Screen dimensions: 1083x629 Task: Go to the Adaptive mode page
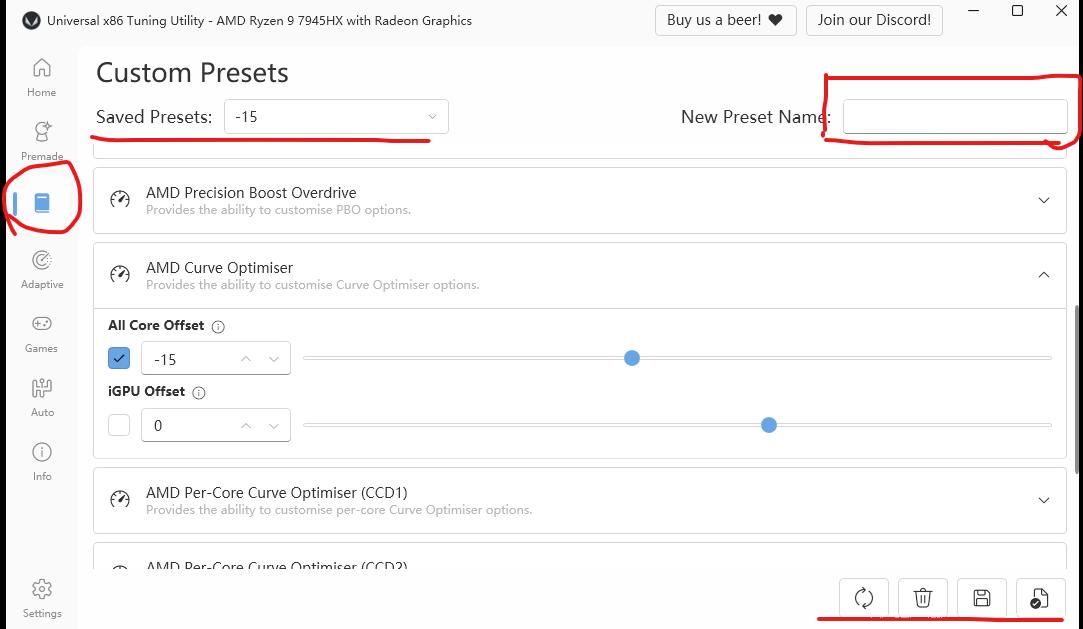[x=41, y=269]
